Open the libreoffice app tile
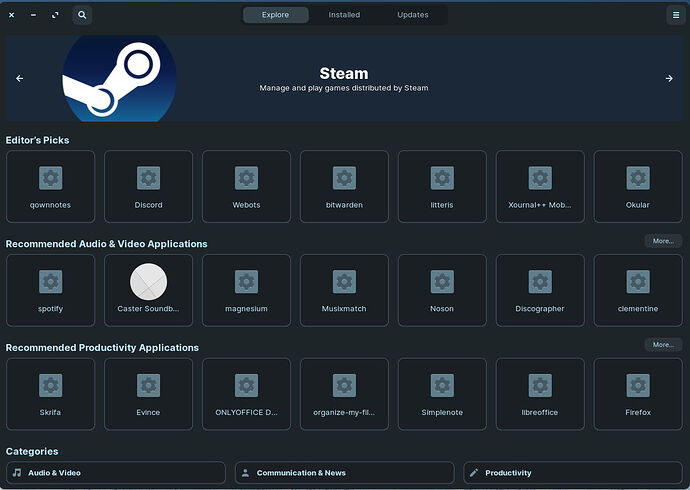This screenshot has width=690, height=490. pyautogui.click(x=540, y=394)
